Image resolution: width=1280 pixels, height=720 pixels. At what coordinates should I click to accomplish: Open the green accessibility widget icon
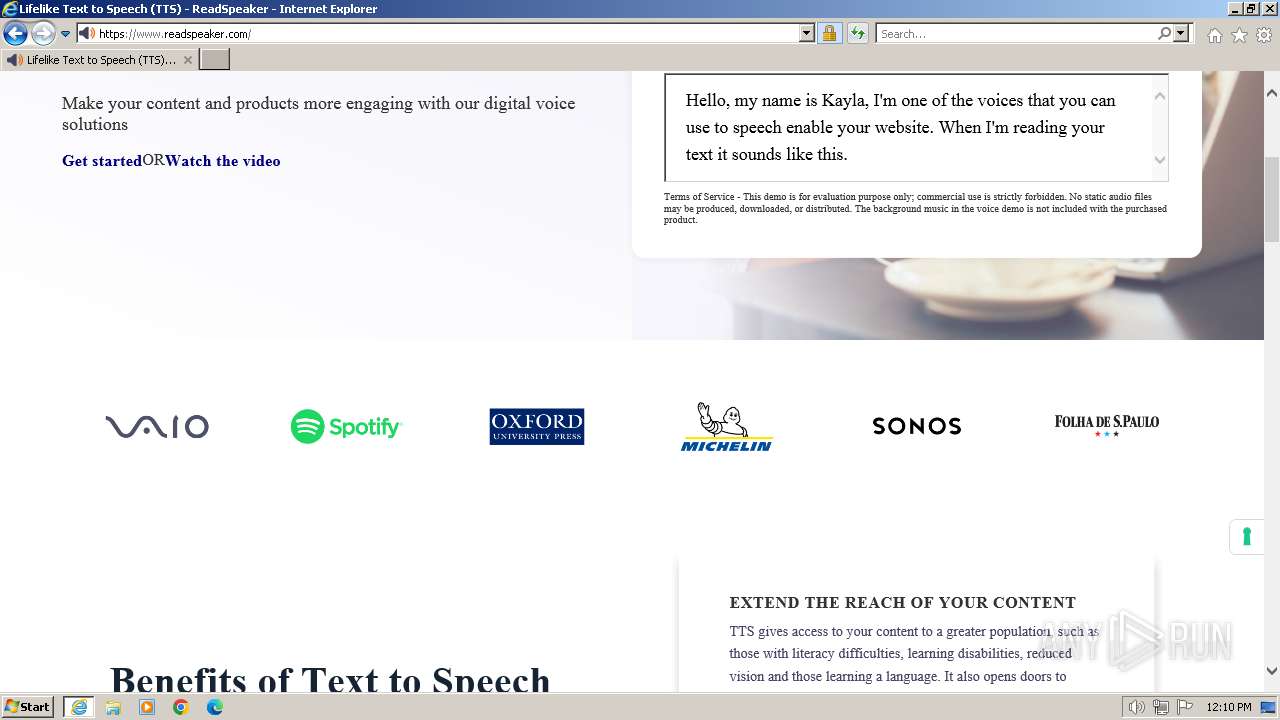pos(1246,537)
